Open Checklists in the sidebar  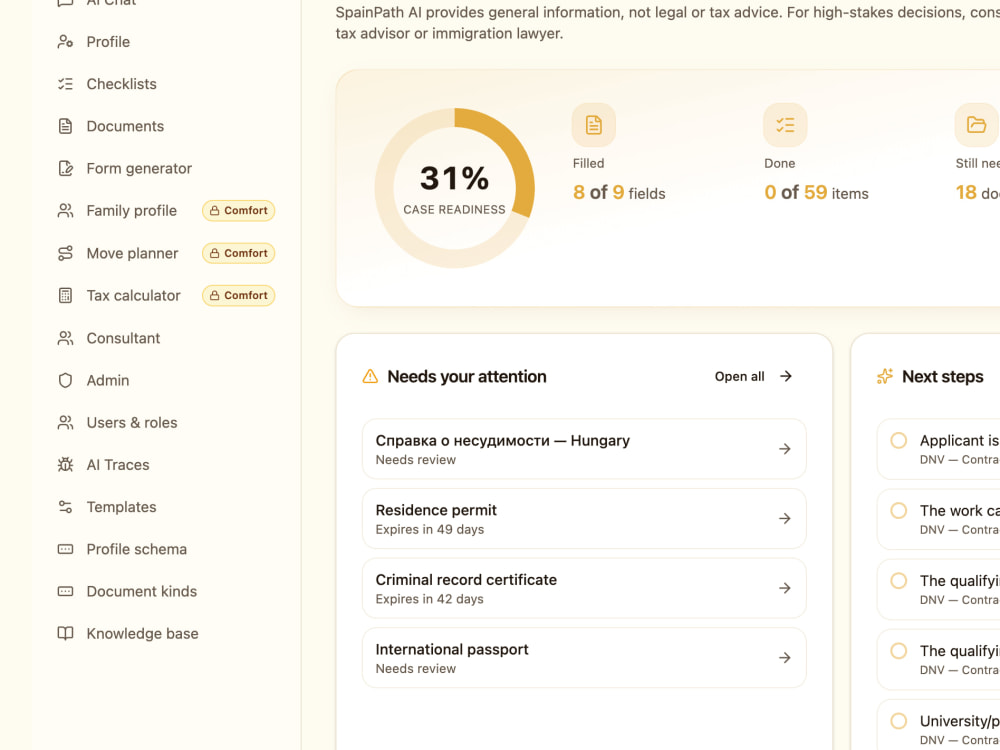[x=121, y=84]
